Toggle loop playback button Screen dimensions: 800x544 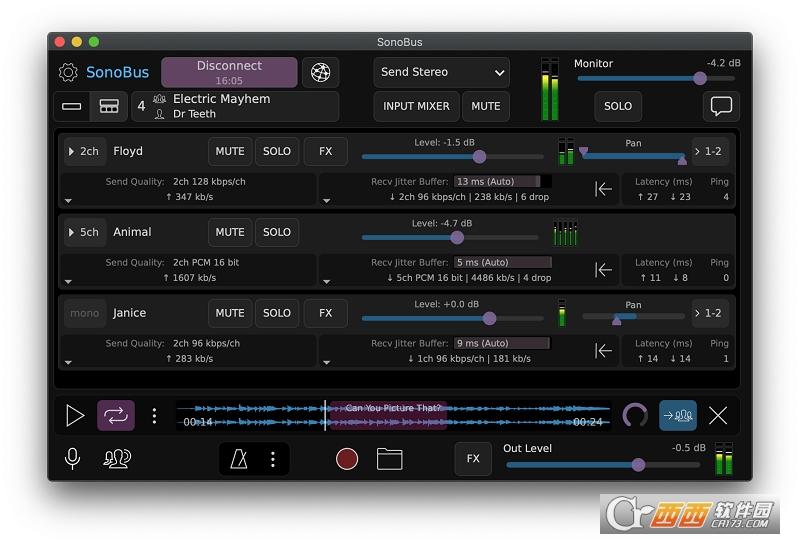pyautogui.click(x=116, y=415)
